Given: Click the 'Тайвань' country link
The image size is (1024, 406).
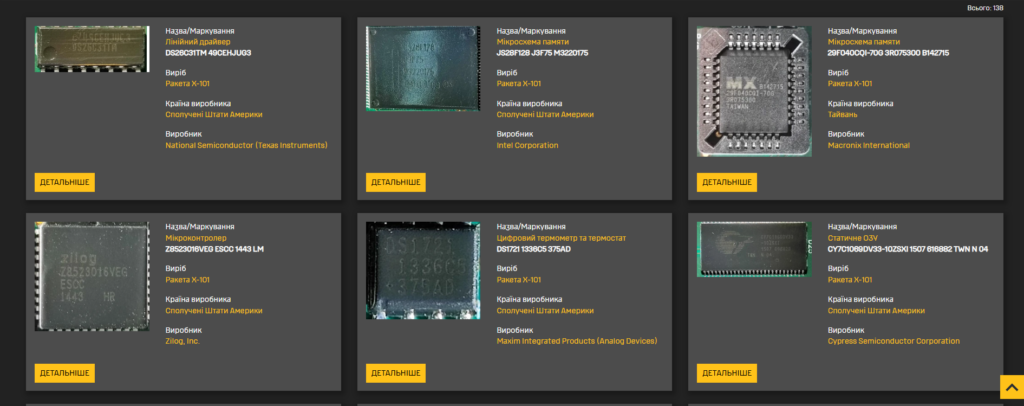Looking at the screenshot, I should pos(842,114).
